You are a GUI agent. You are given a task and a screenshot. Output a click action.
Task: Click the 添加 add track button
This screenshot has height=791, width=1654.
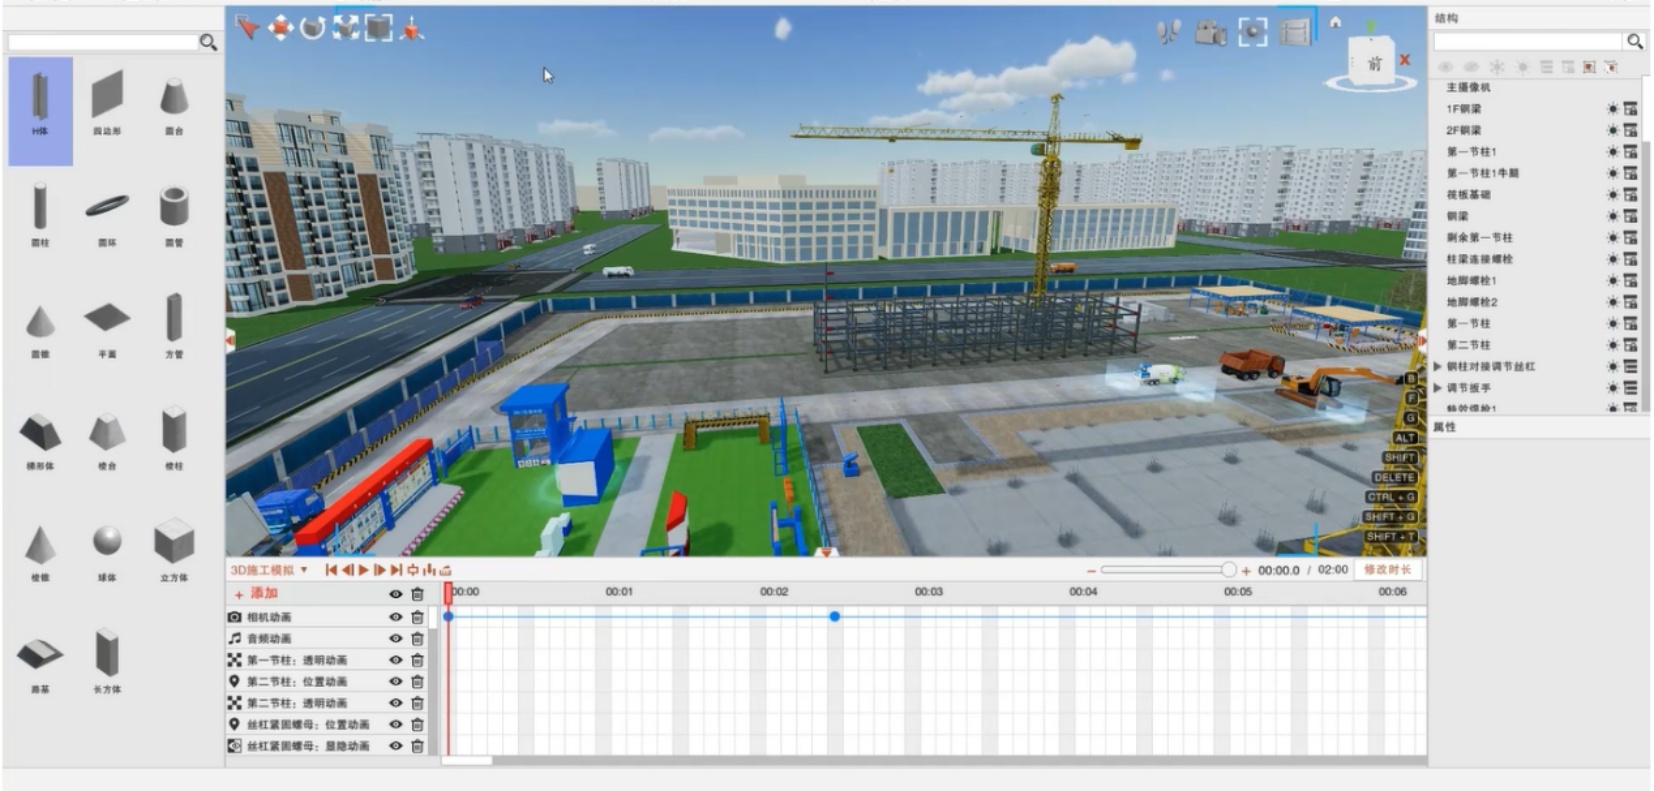(256, 594)
